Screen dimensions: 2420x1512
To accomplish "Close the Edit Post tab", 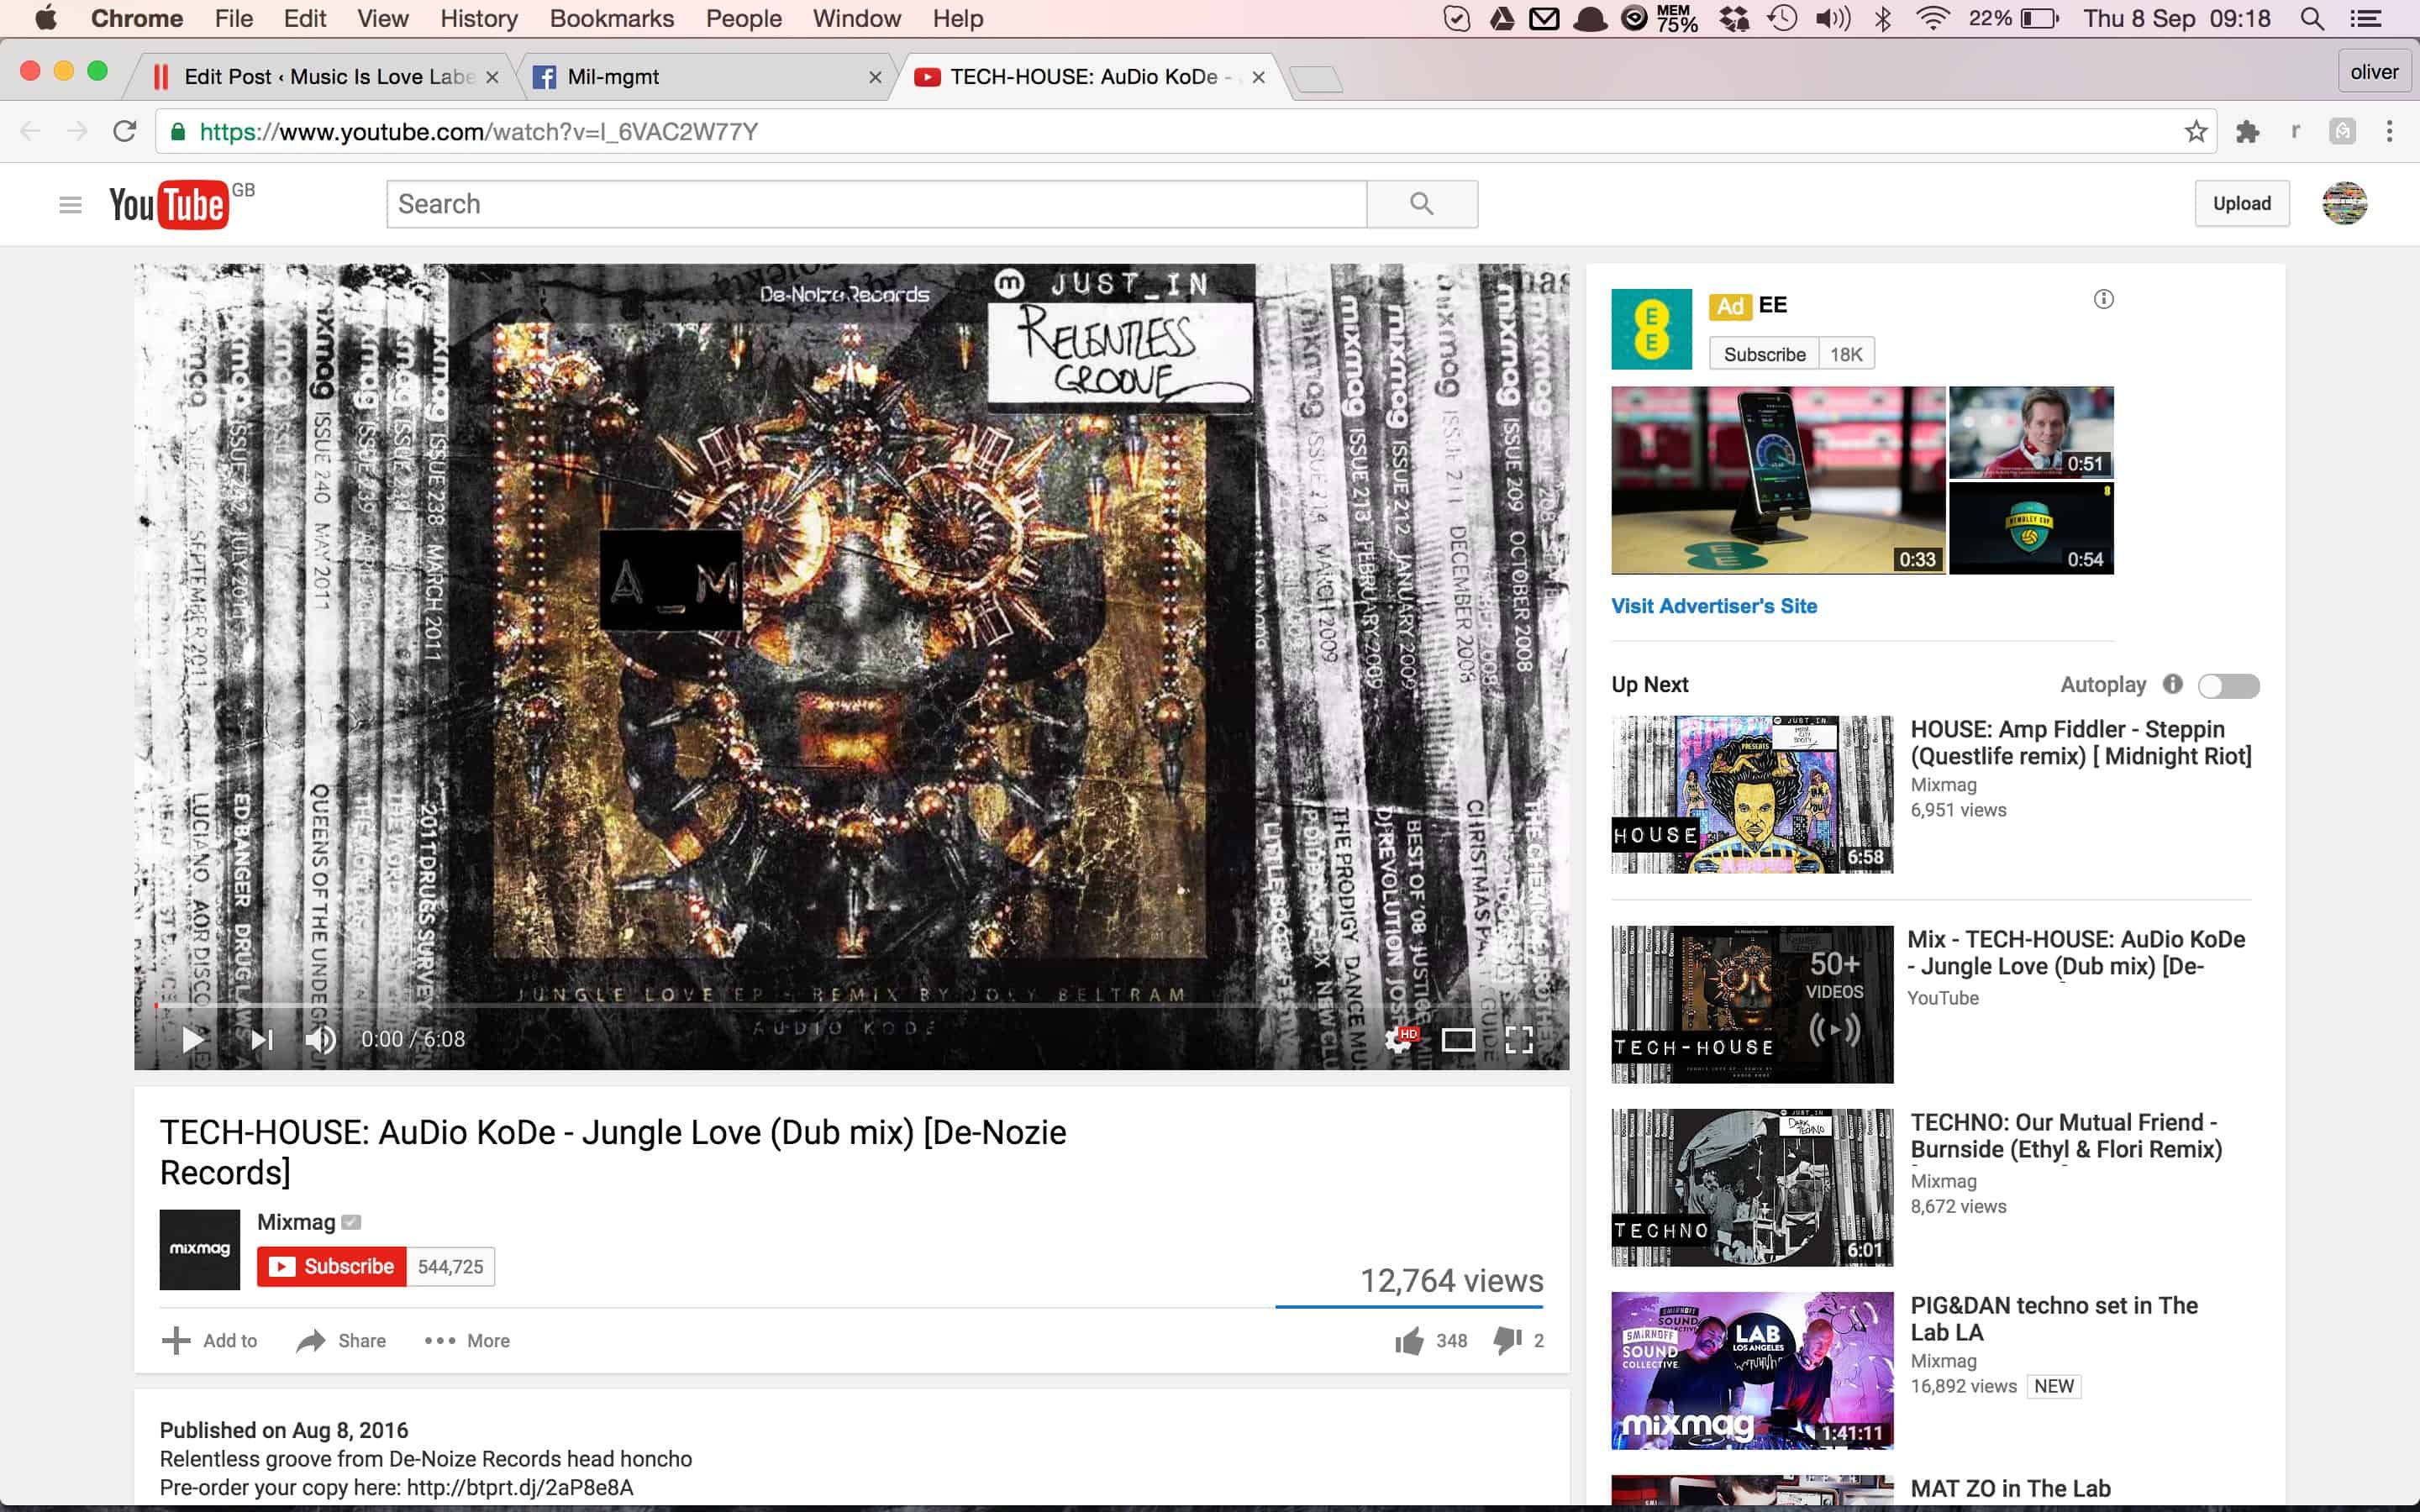I will (x=492, y=77).
